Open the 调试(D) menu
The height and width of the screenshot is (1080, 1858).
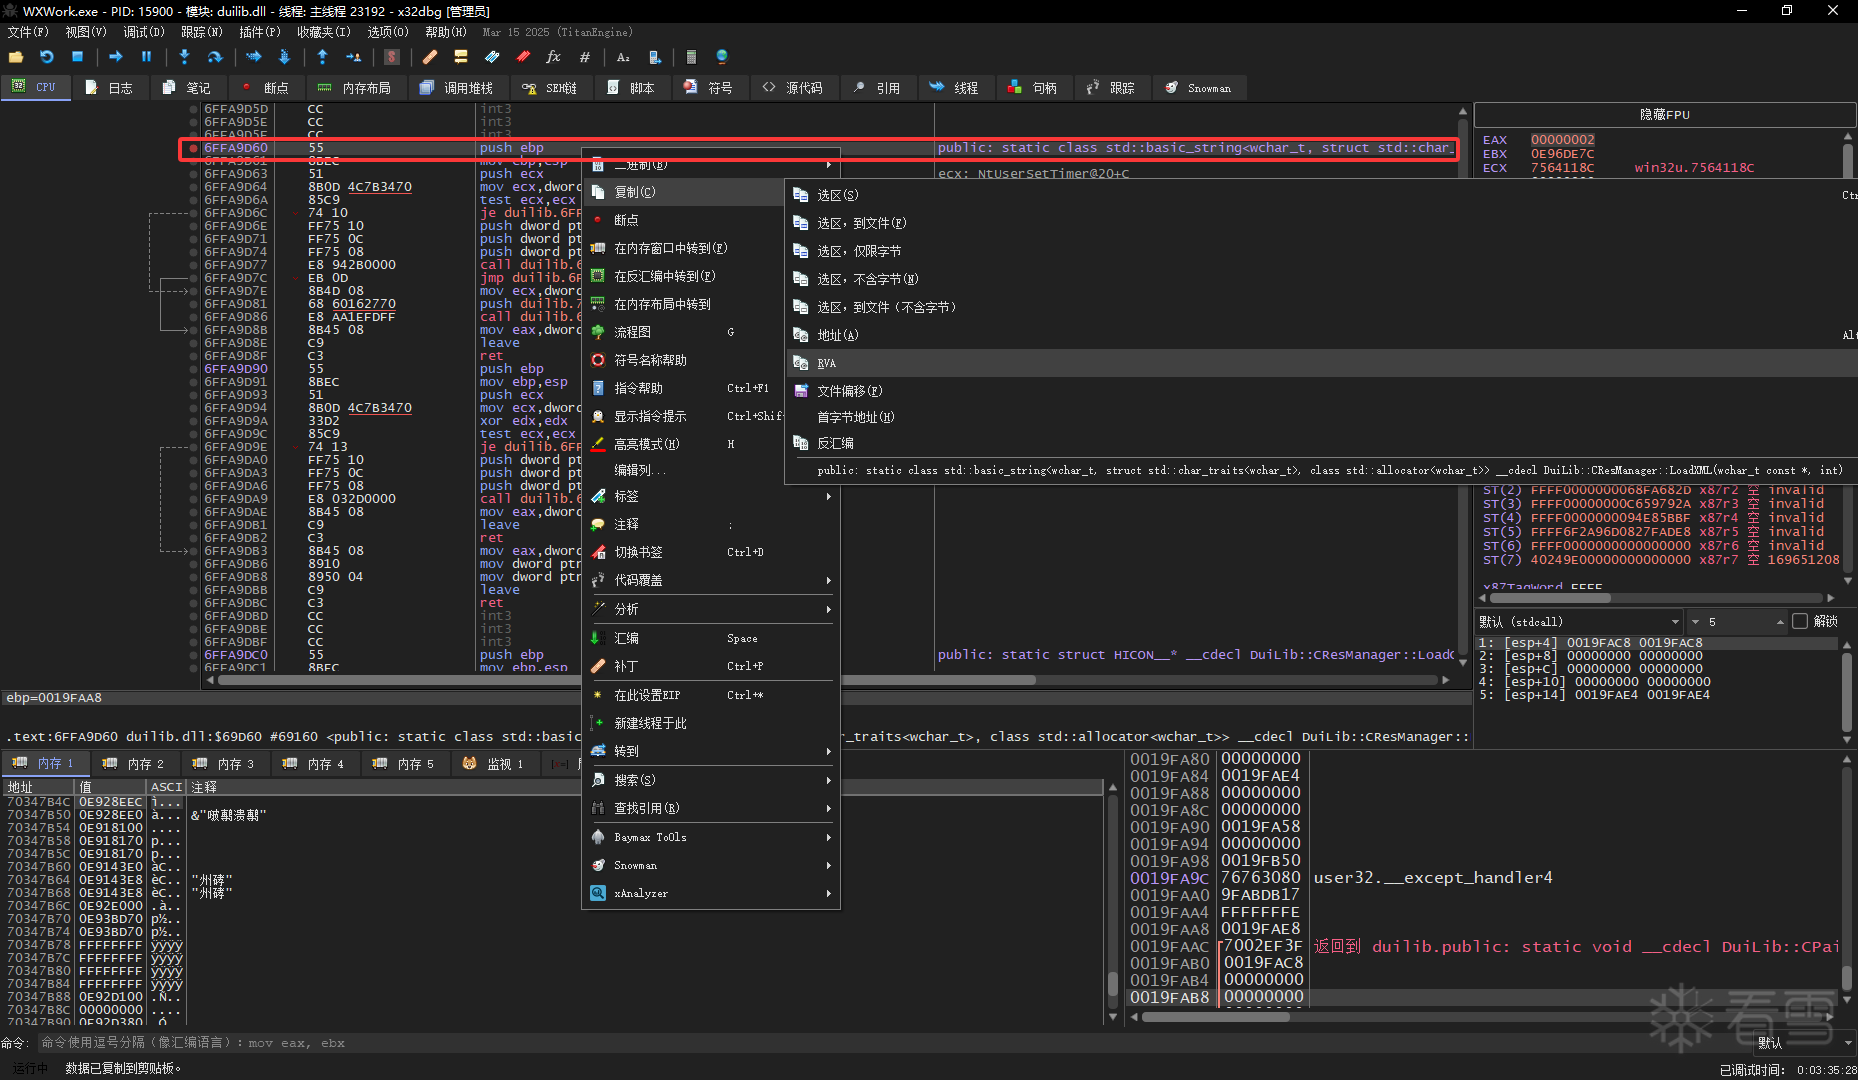pos(143,32)
